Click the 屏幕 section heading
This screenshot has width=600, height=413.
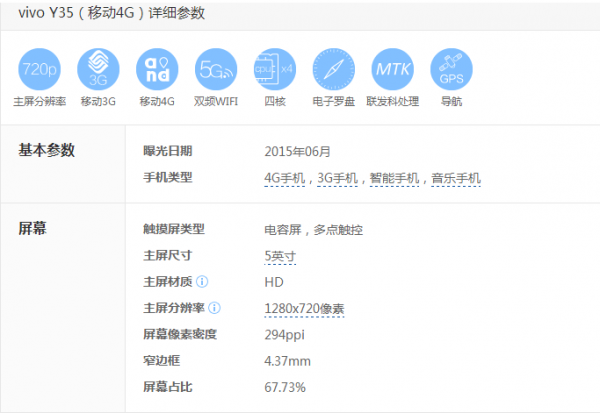pos(32,228)
